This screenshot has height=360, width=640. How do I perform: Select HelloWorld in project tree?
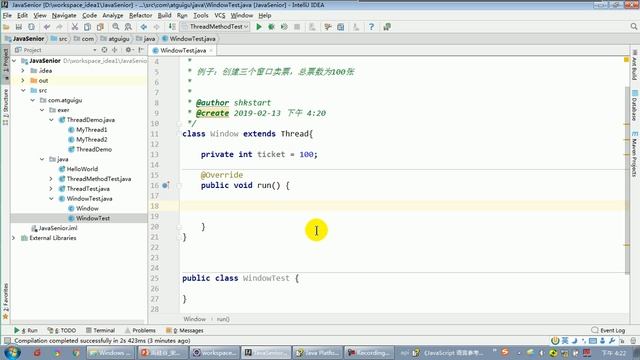pos(82,169)
